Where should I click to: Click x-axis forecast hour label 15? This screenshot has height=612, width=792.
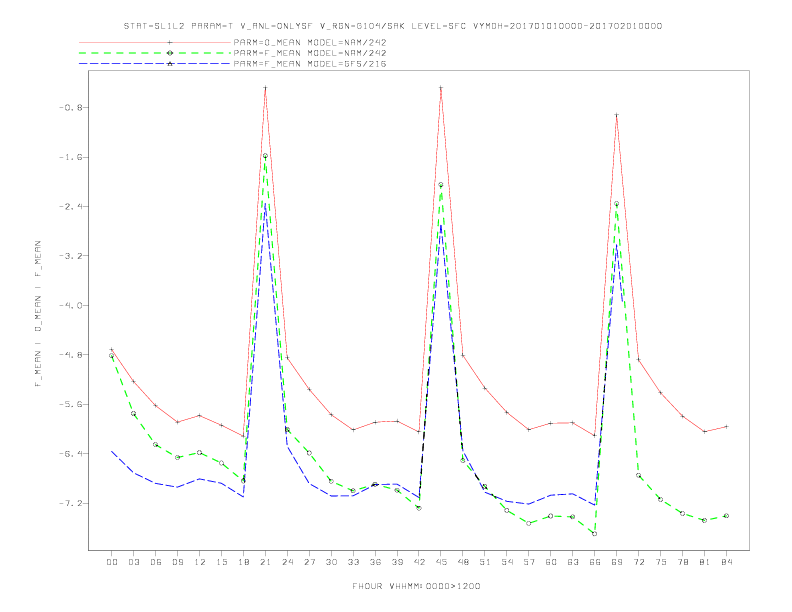tap(221, 562)
